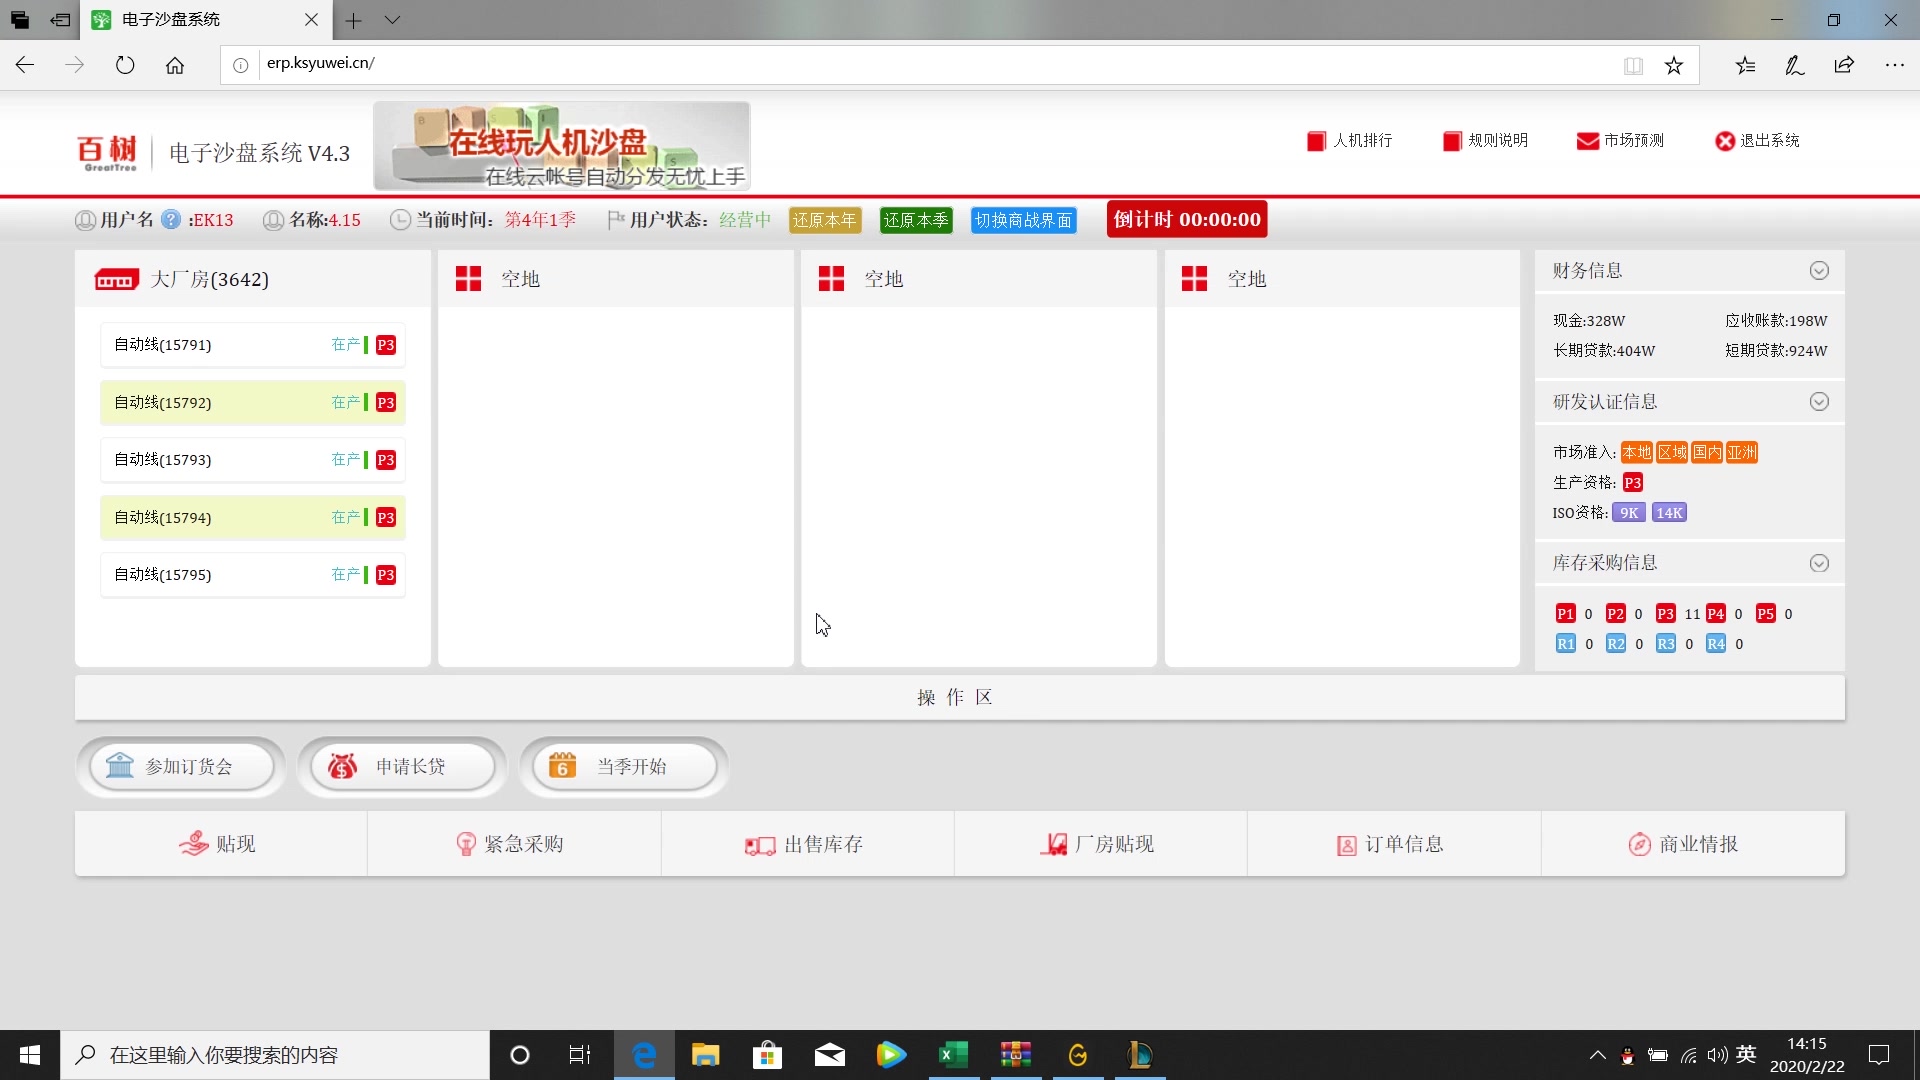Click the 亚洲 market access tag
This screenshot has width=1920, height=1080.
1742,452
